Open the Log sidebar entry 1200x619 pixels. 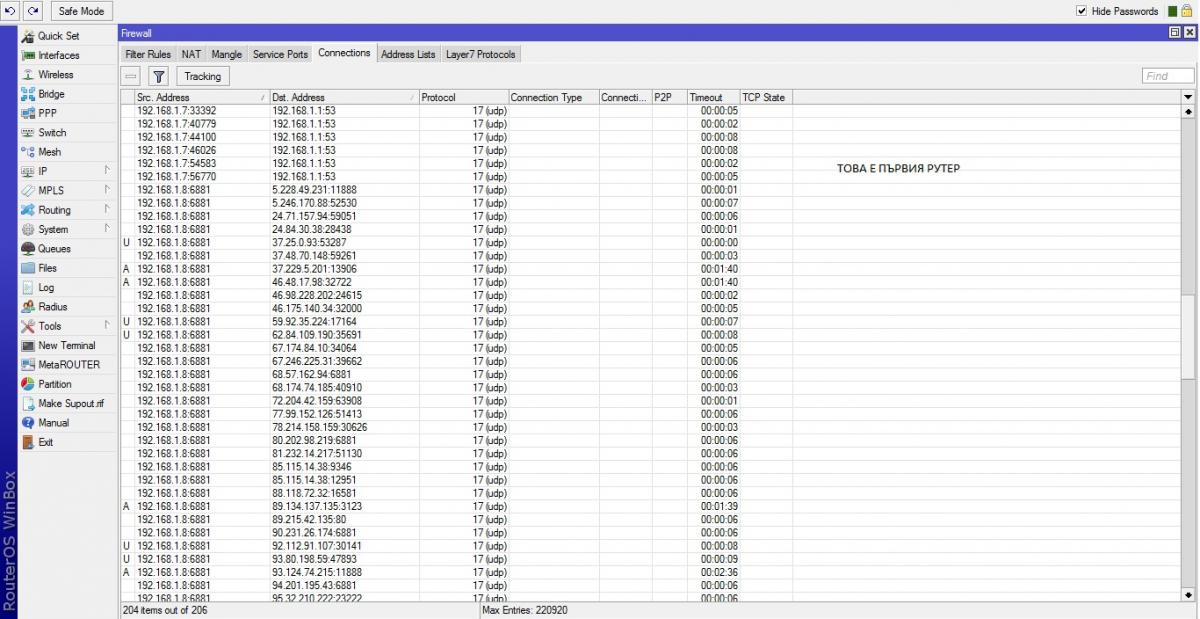46,288
